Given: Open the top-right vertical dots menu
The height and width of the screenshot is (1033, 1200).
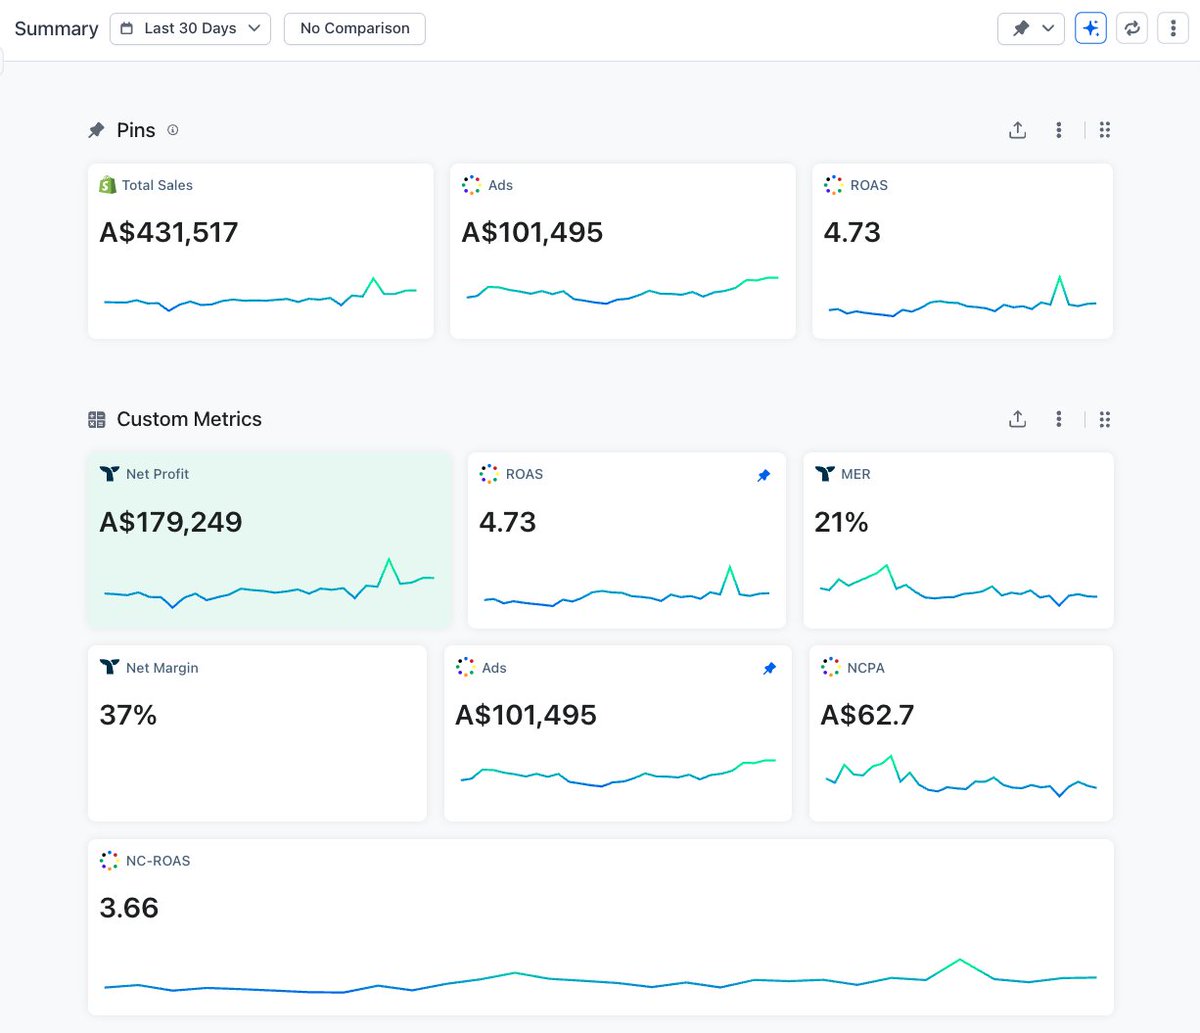Looking at the screenshot, I should (x=1173, y=28).
